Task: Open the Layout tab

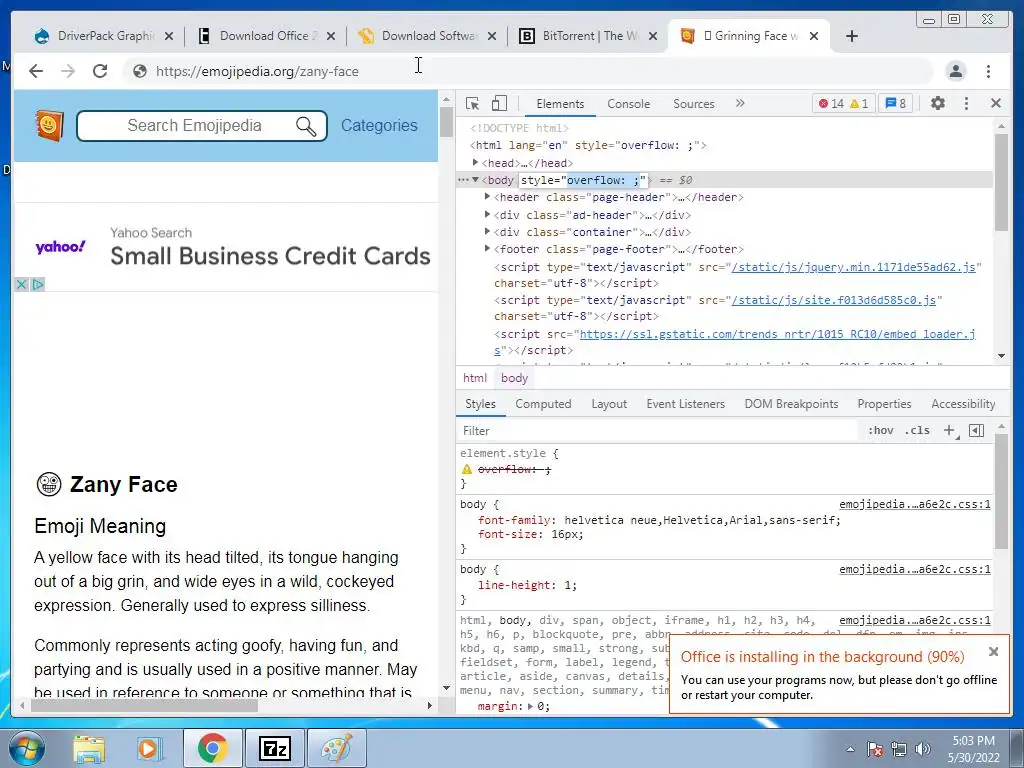Action: coord(609,404)
